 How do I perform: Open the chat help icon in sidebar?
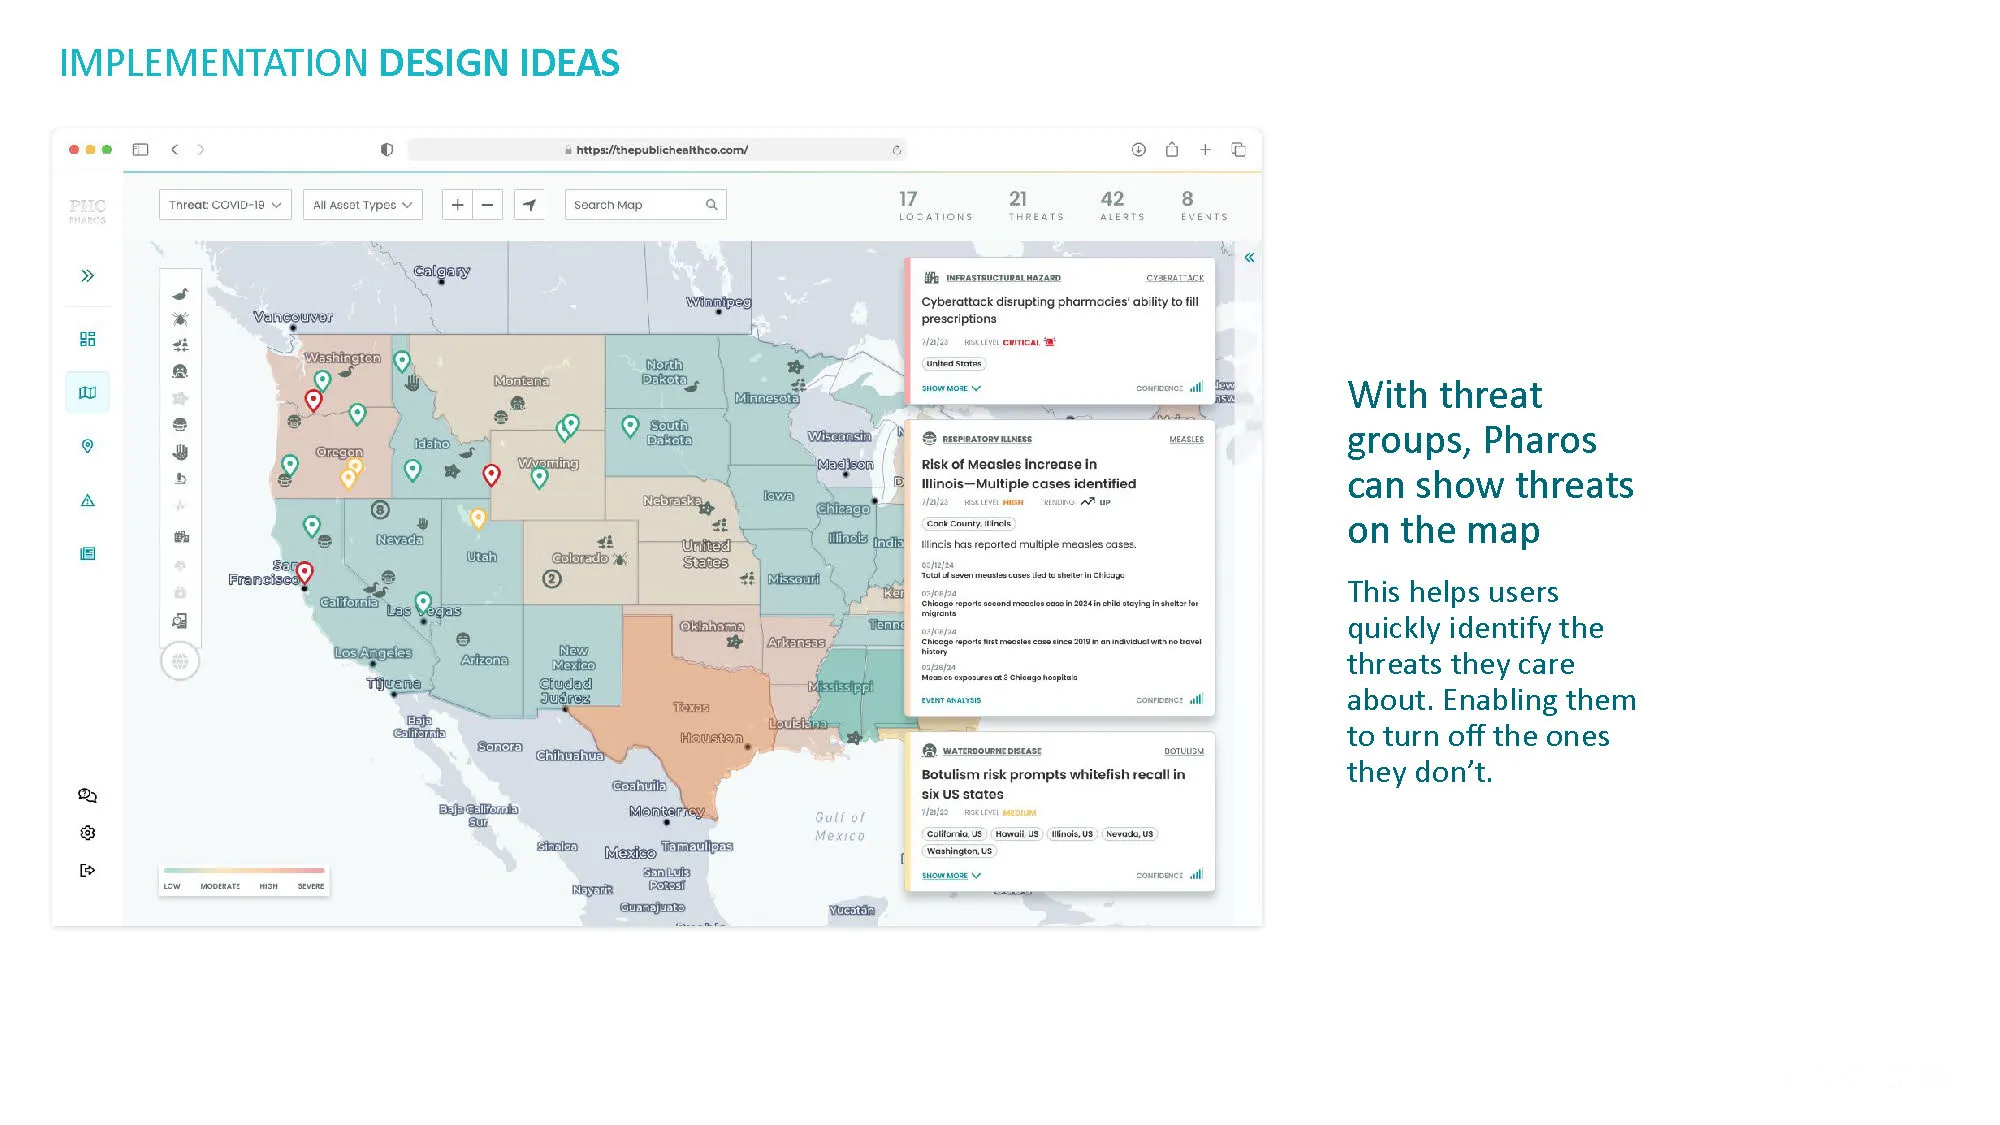(88, 796)
